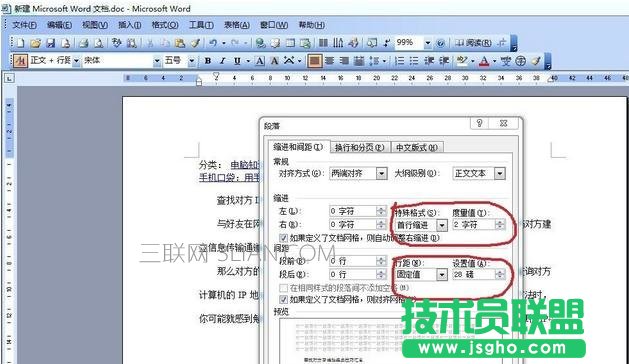Open Print Preview from the toolbar
Screen dimensions: 629x364
pyautogui.click(x=99, y=43)
